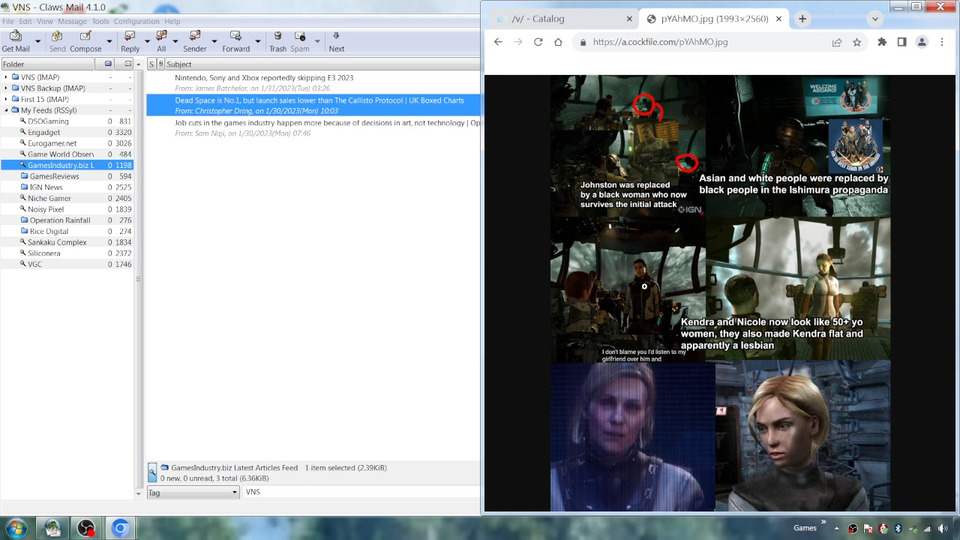This screenshot has height=540, width=960.
Task: Click the Reply toolbar icon
Action: pos(130,41)
